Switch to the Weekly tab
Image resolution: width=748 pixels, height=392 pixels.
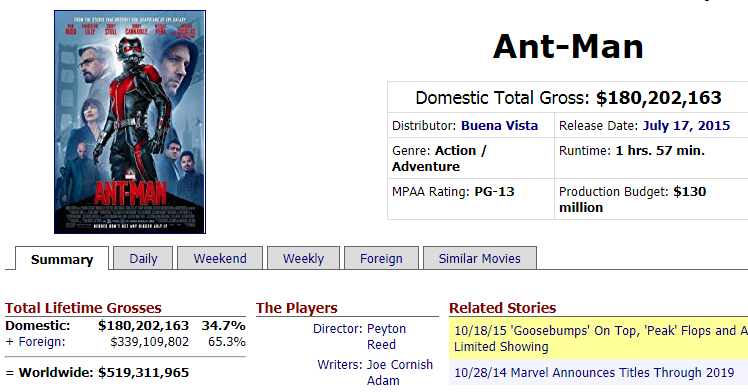coord(303,258)
